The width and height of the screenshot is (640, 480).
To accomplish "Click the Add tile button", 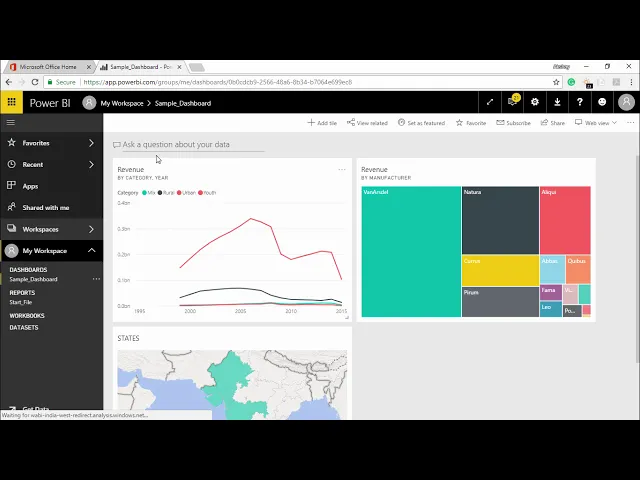I will coord(322,123).
